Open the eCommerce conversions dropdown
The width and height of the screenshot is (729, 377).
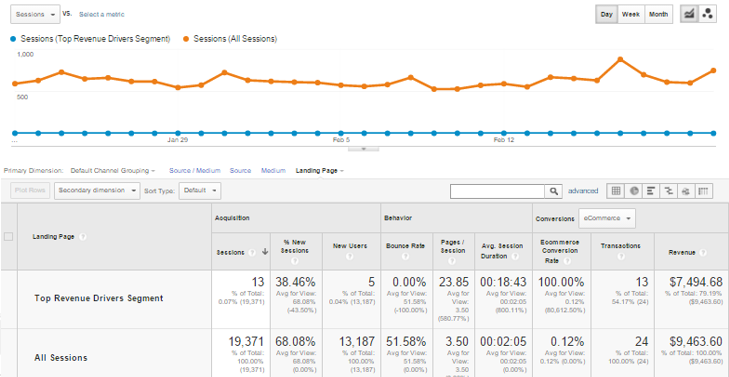coord(607,218)
